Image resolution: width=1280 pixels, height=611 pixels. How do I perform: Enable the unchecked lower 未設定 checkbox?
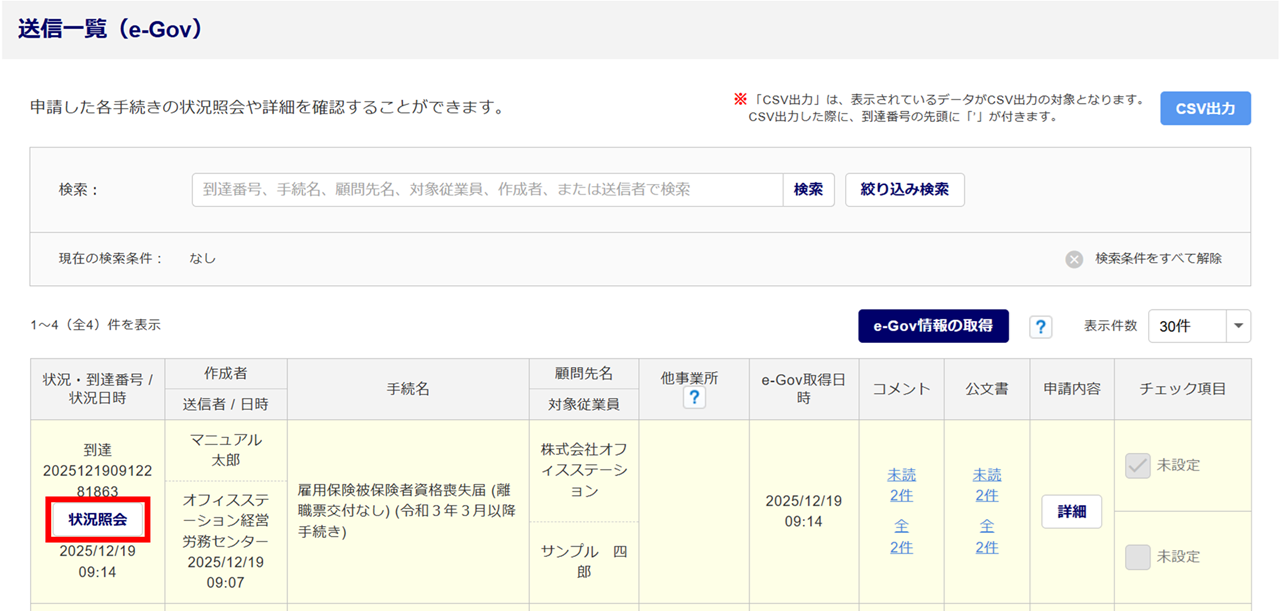click(x=1138, y=557)
